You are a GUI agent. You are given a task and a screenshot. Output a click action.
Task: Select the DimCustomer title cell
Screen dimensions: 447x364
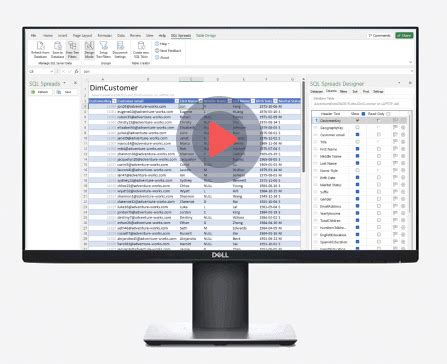[x=114, y=88]
